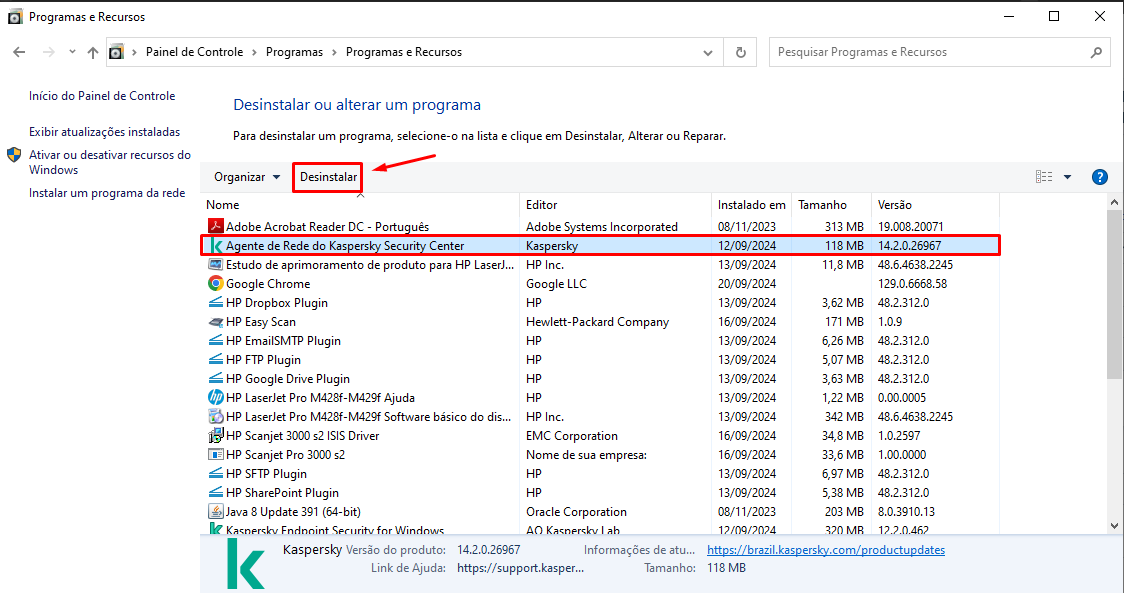Click the refresh button in address bar
This screenshot has height=593, width=1124.
(x=740, y=52)
